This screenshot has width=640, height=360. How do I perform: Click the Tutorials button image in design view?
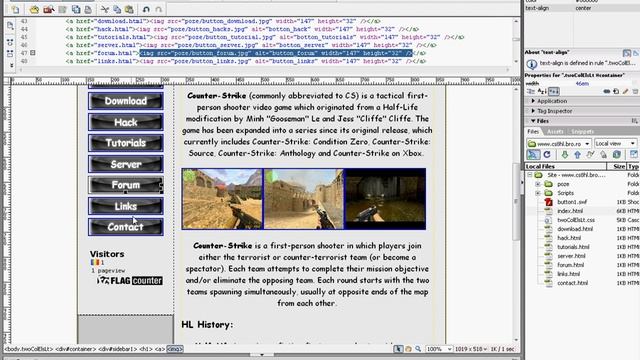(126, 143)
